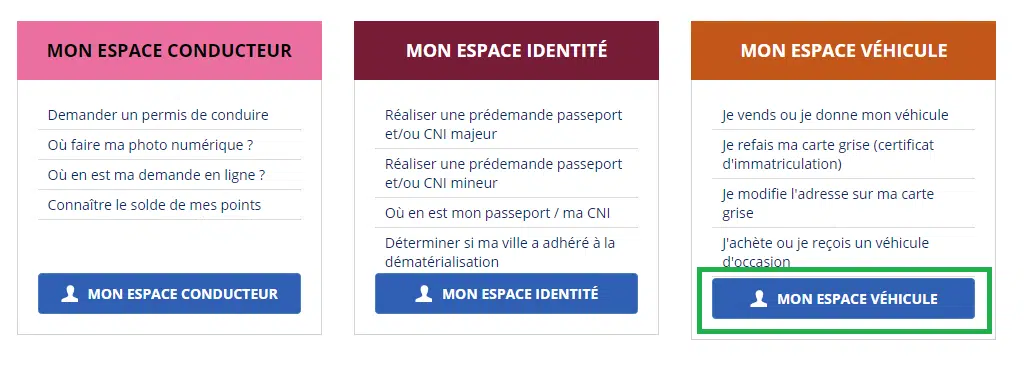Open Déterminer si ma ville a adhéré link
The width and height of the screenshot is (1027, 379).
point(500,252)
